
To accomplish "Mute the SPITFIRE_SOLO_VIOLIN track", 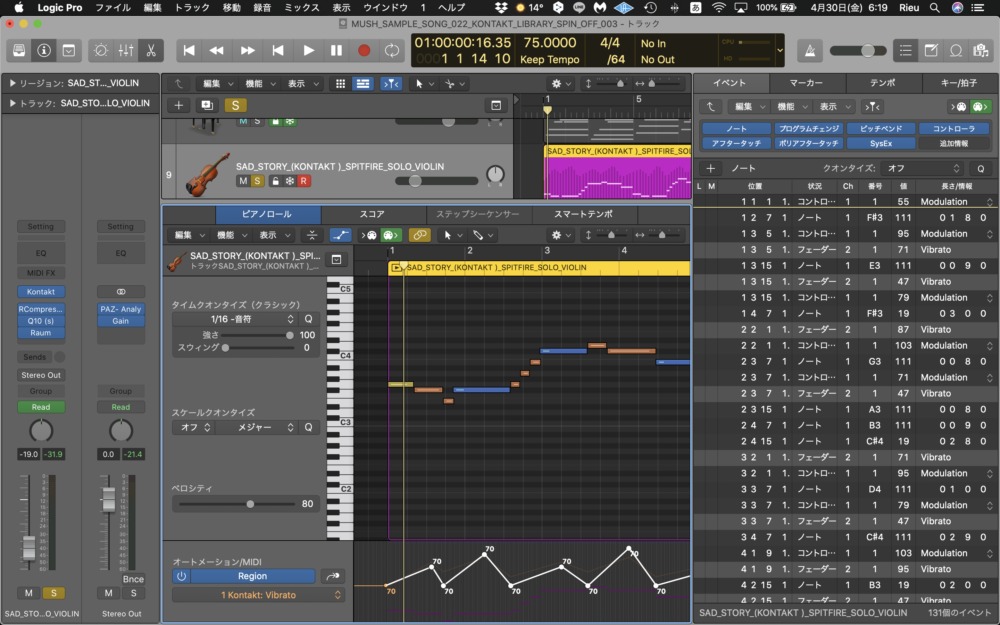I will [x=242, y=181].
